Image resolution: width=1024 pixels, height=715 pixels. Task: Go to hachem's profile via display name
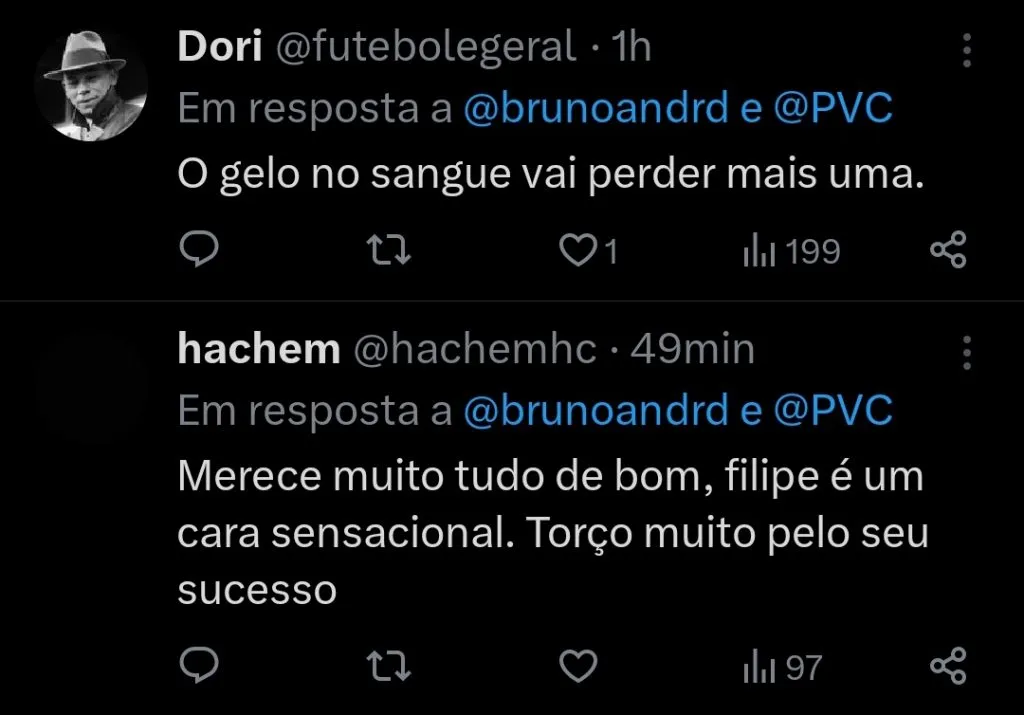click(259, 349)
